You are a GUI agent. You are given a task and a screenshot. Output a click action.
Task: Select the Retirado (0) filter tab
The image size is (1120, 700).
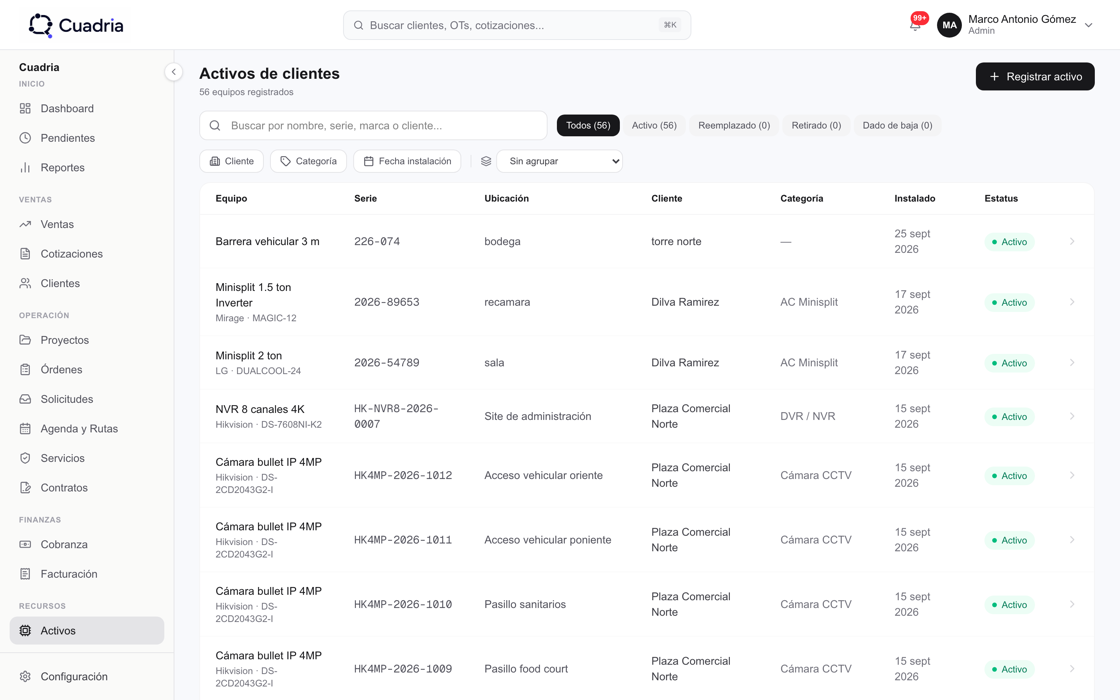(816, 126)
